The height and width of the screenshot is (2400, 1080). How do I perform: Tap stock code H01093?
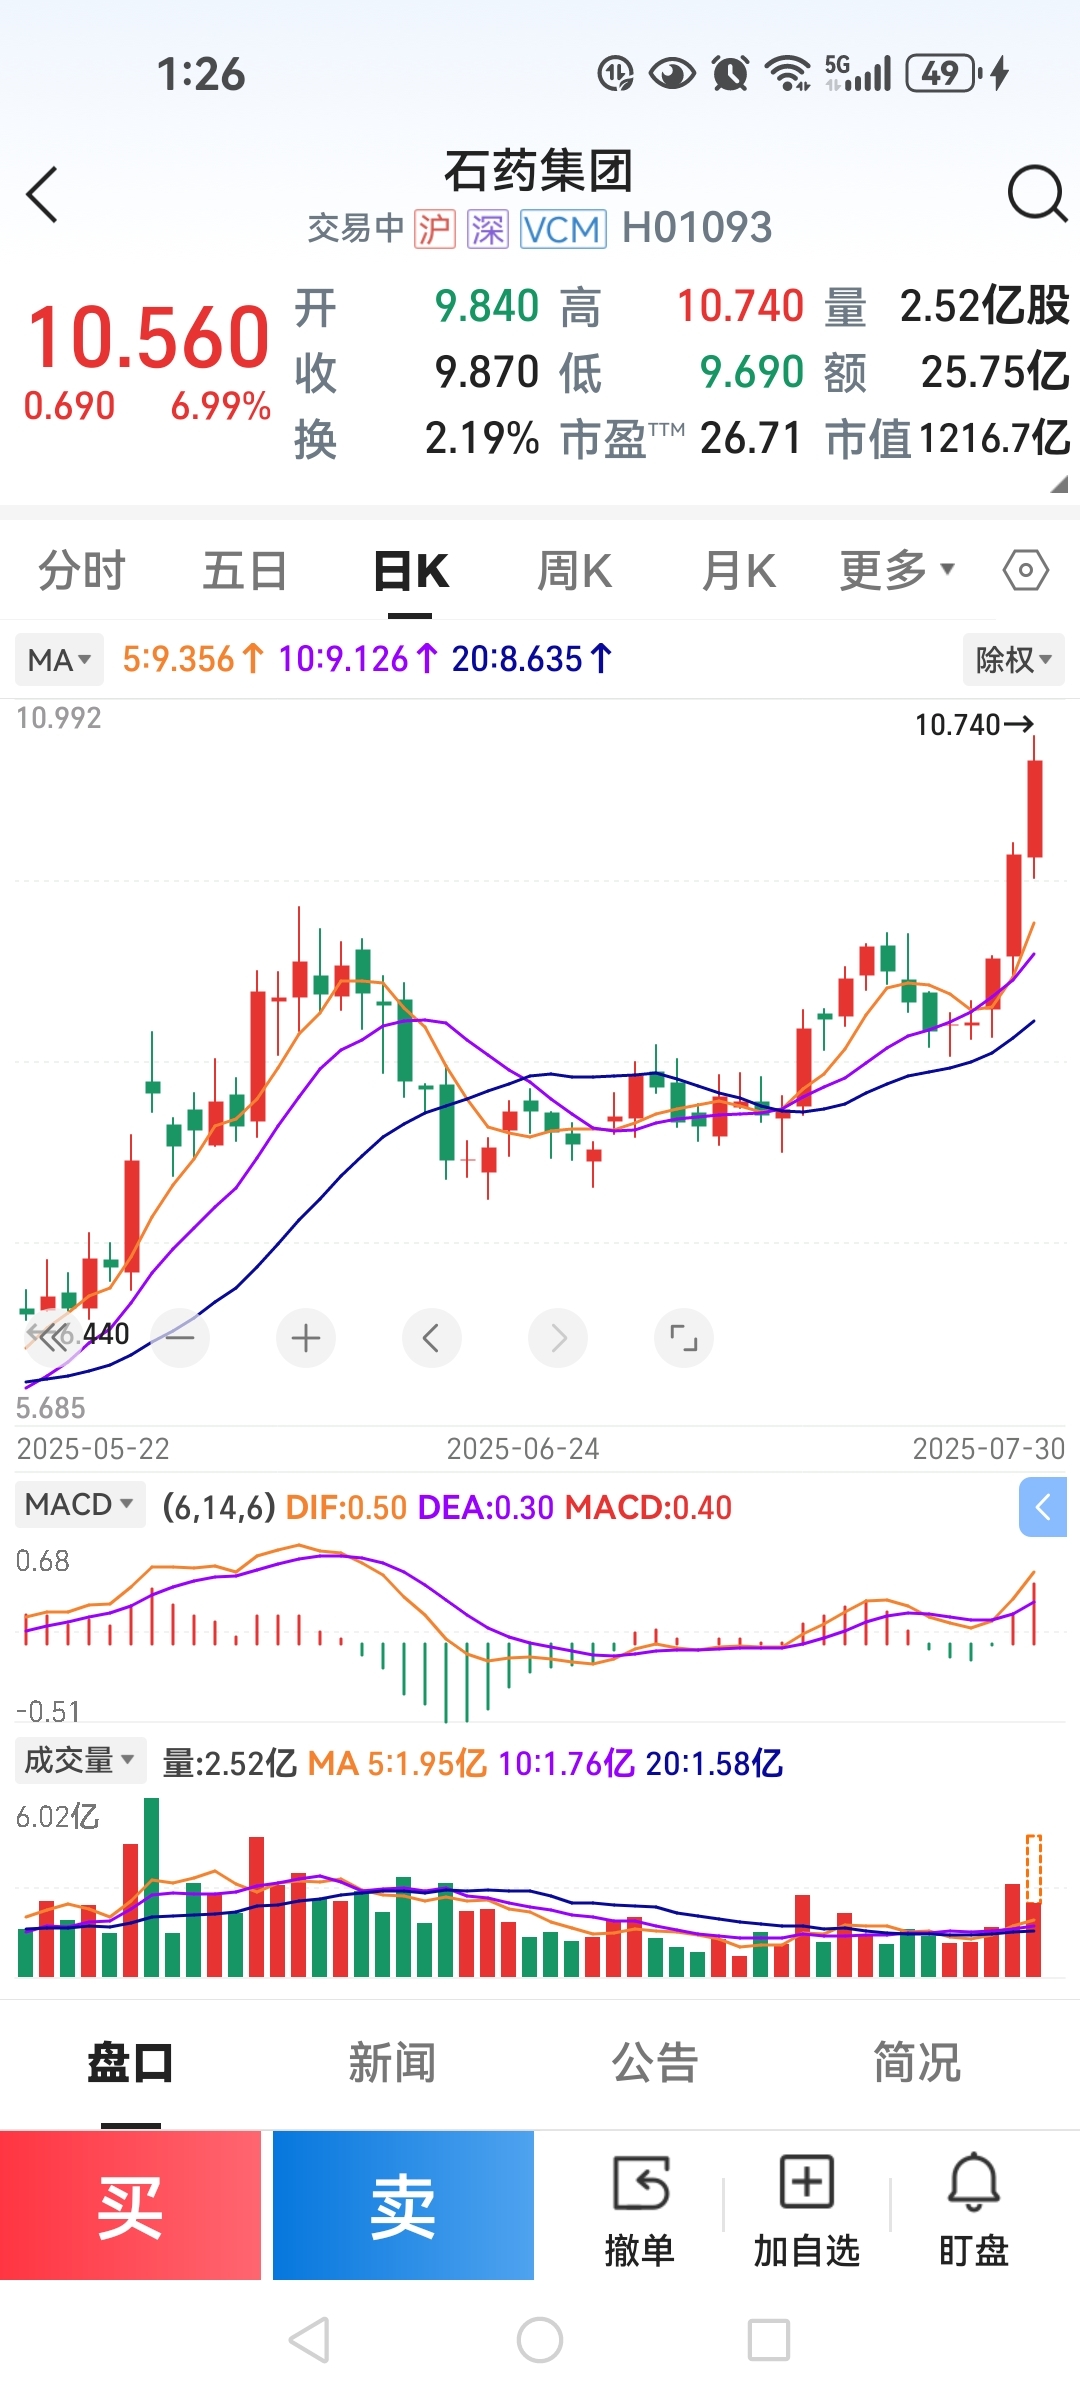click(697, 228)
